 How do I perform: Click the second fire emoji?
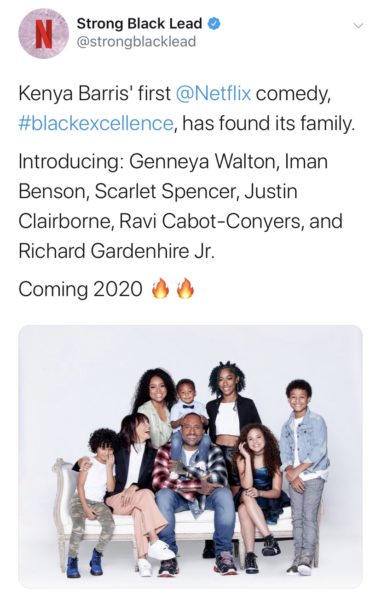tap(185, 289)
